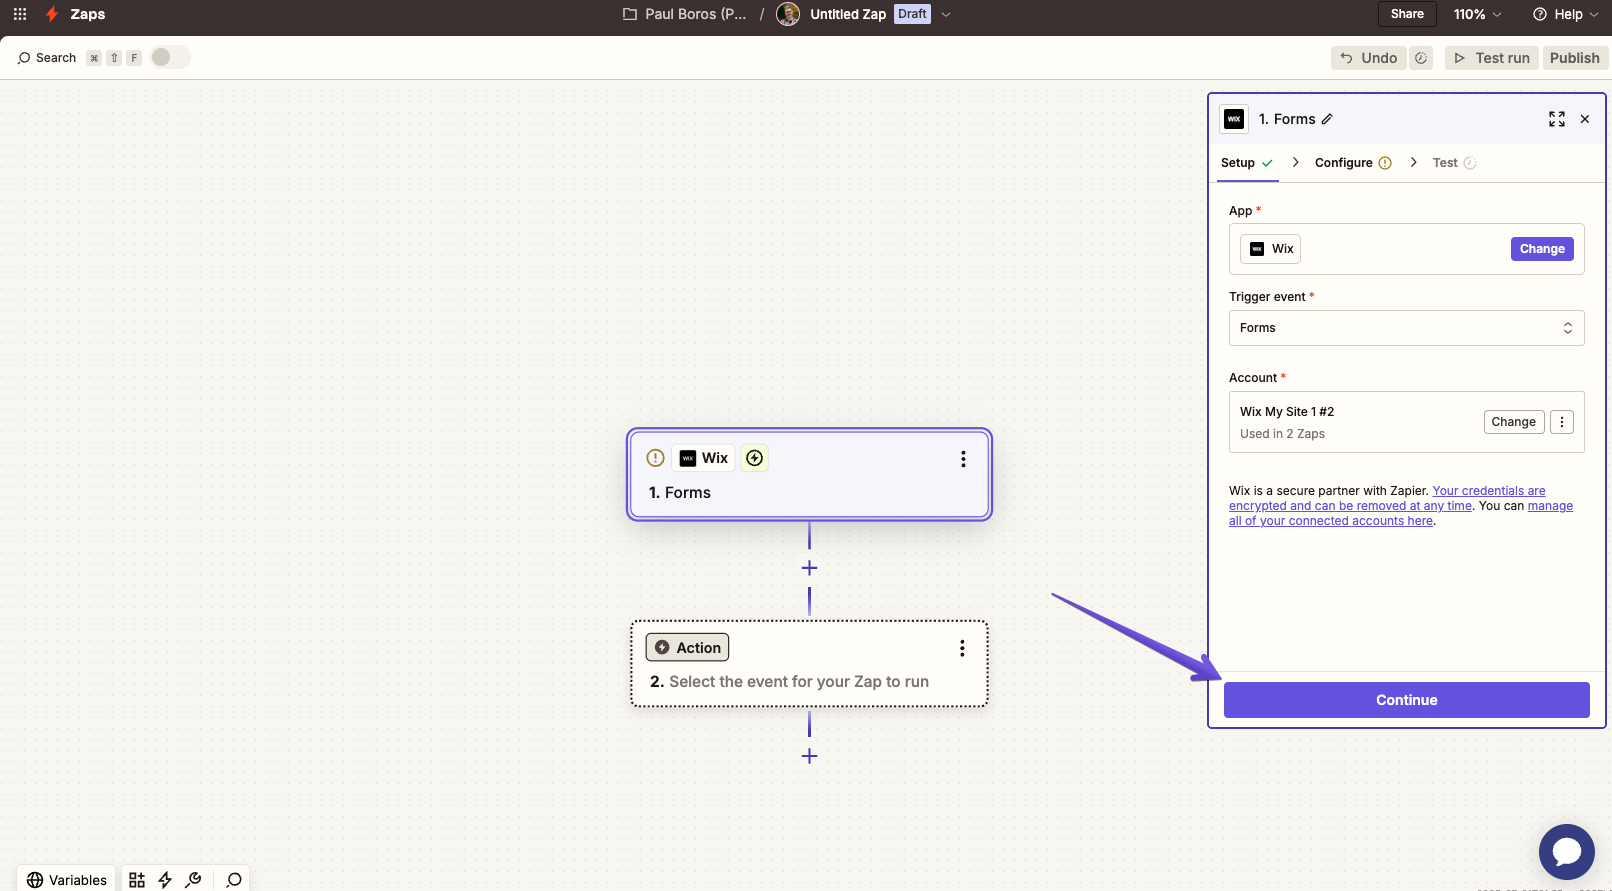Click the Action badge on step 2
The width and height of the screenshot is (1612, 891).
tap(687, 647)
